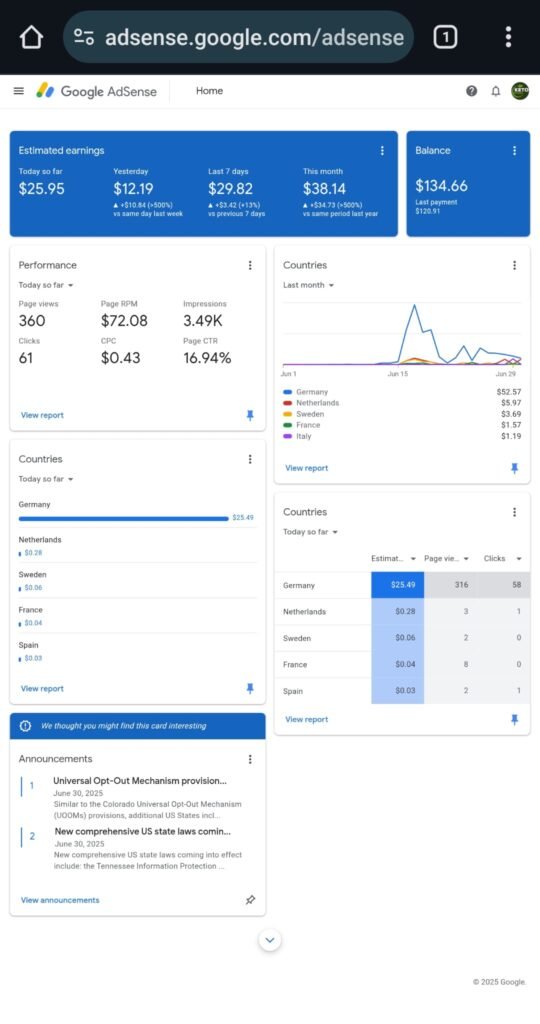Click the Countries line chart peak
Viewport: 540px width, 1024px height.
(x=414, y=306)
